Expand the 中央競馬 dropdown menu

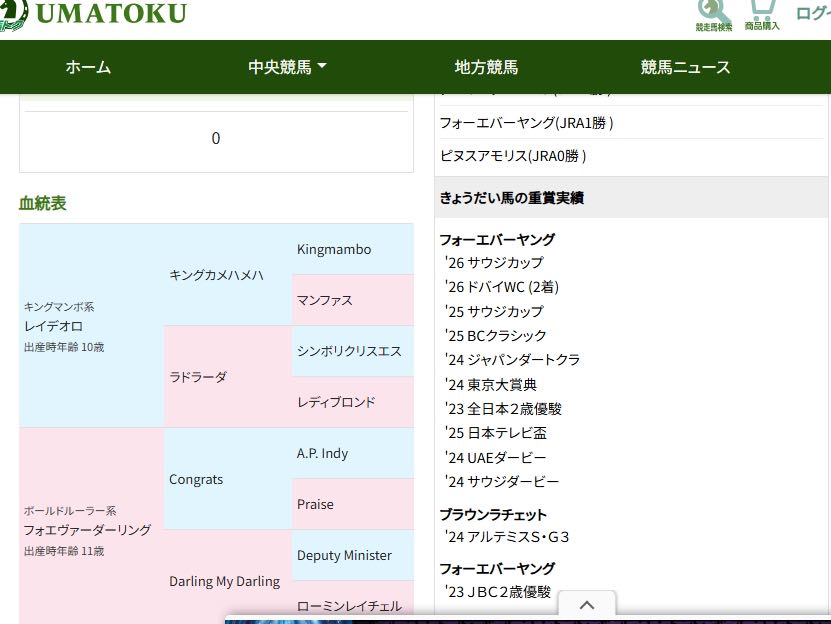click(x=288, y=68)
